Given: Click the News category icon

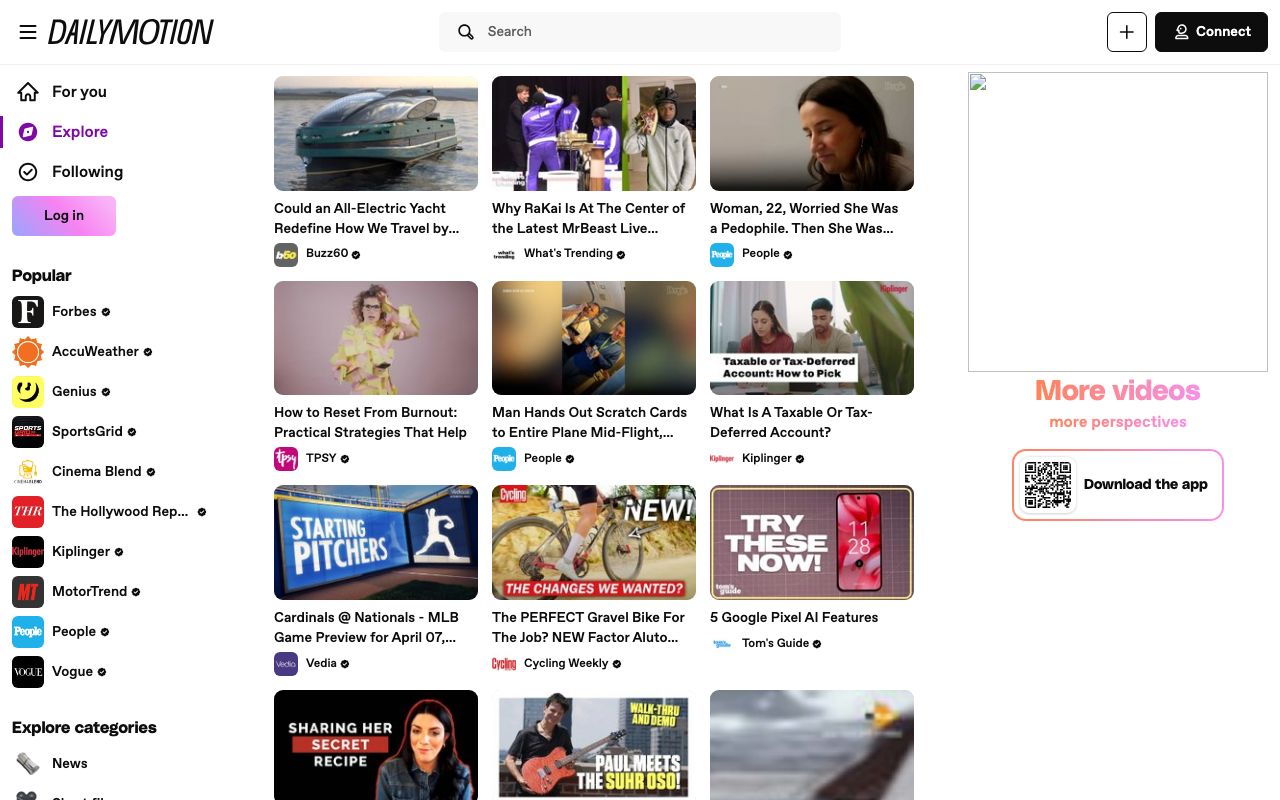Looking at the screenshot, I should (x=28, y=764).
